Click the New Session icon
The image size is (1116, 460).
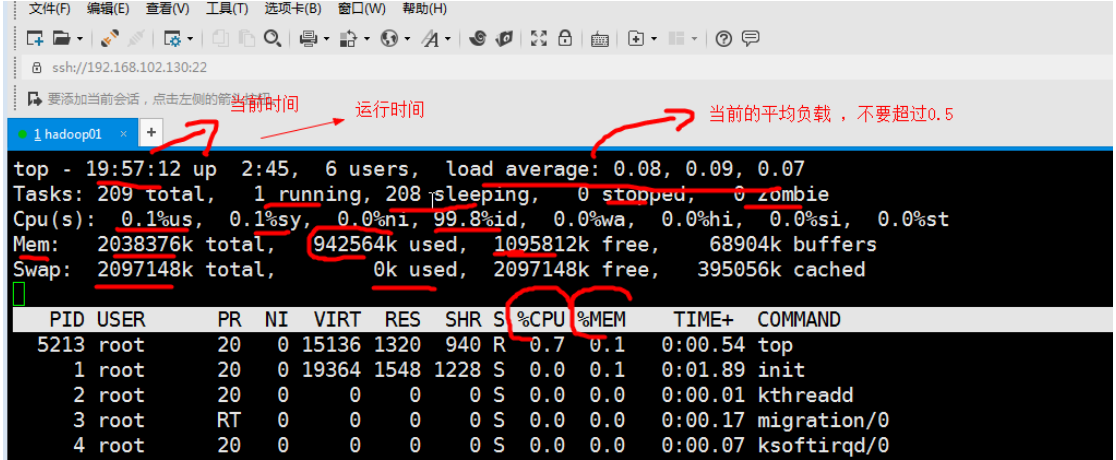point(36,38)
